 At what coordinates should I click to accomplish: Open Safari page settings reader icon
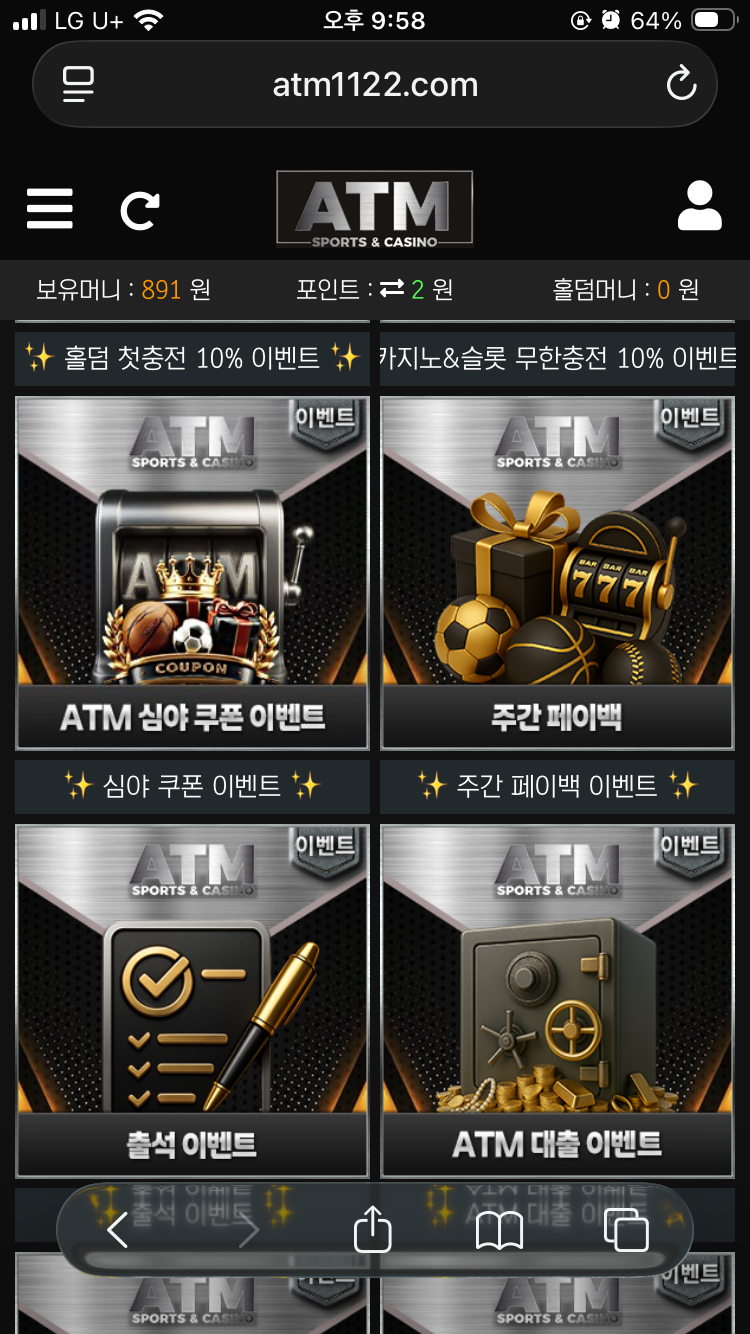click(x=78, y=84)
